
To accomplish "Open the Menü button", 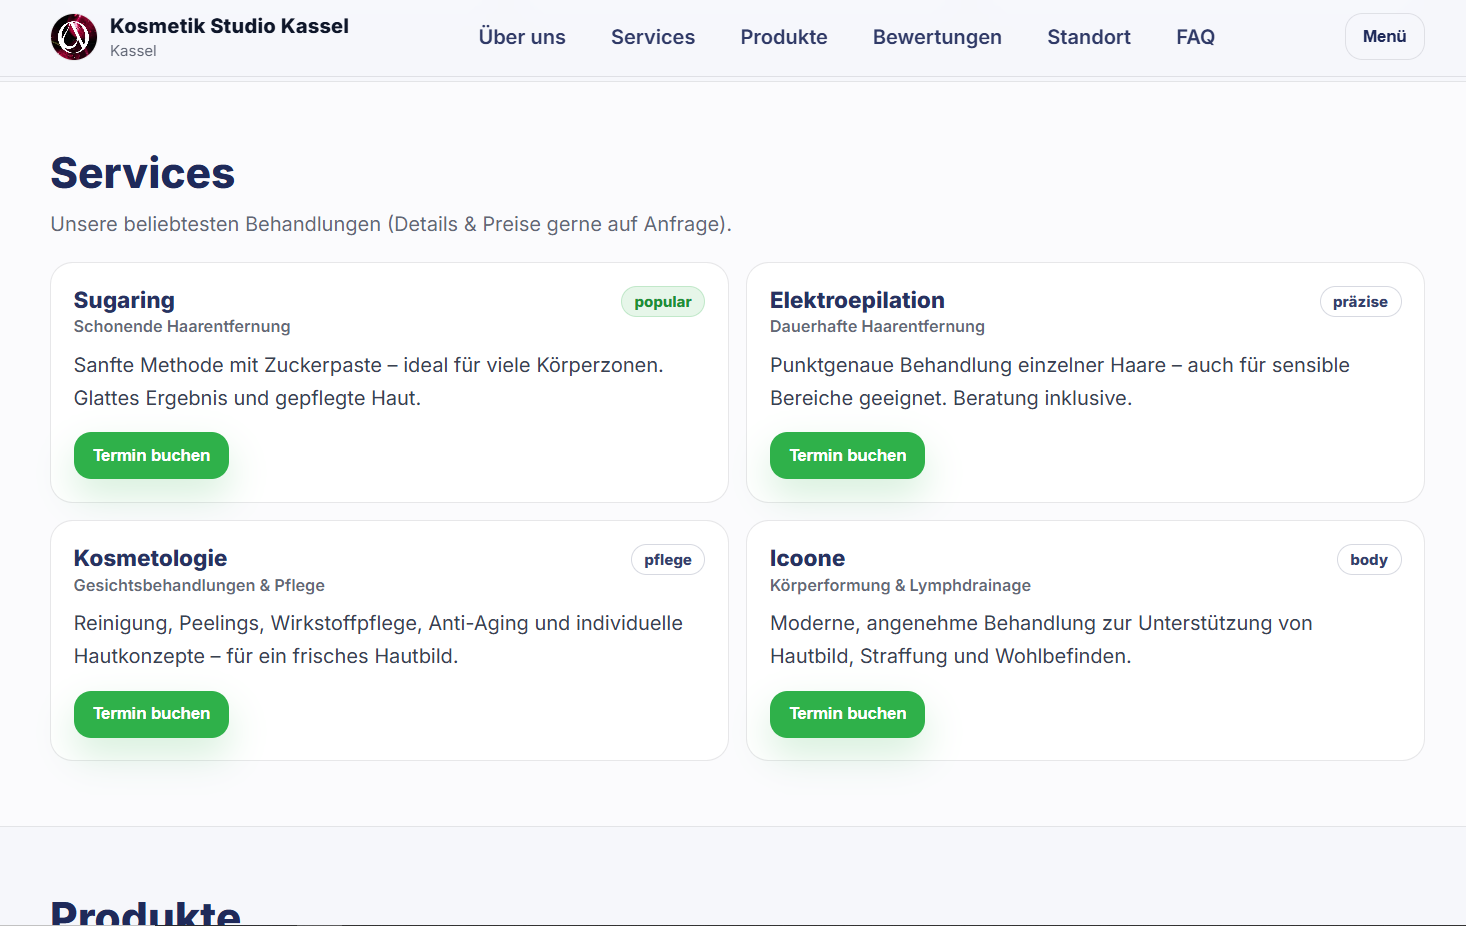I will click(x=1384, y=37).
